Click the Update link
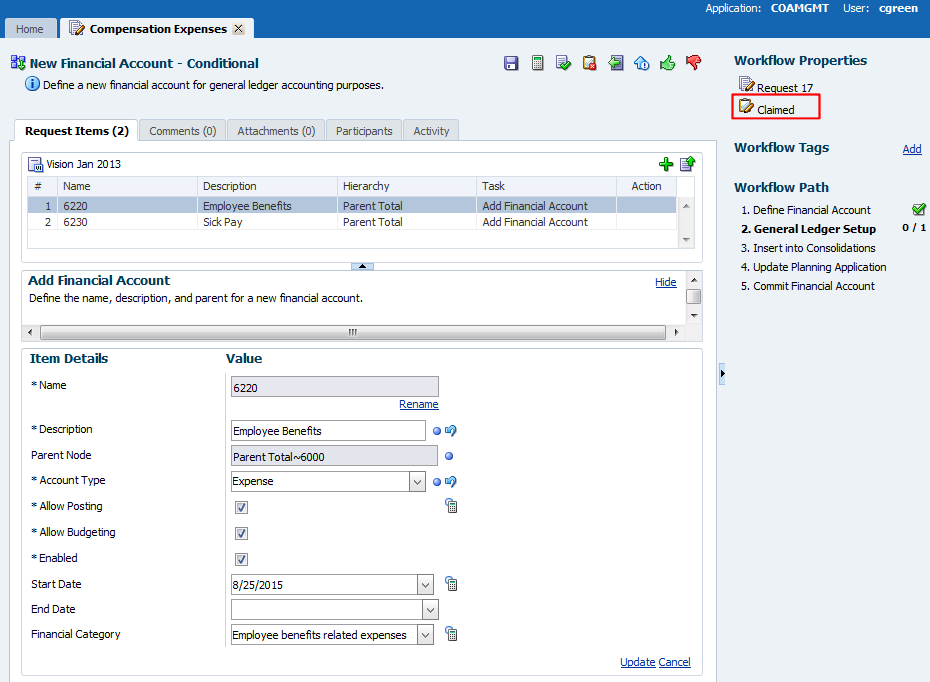The image size is (930, 682). click(637, 662)
